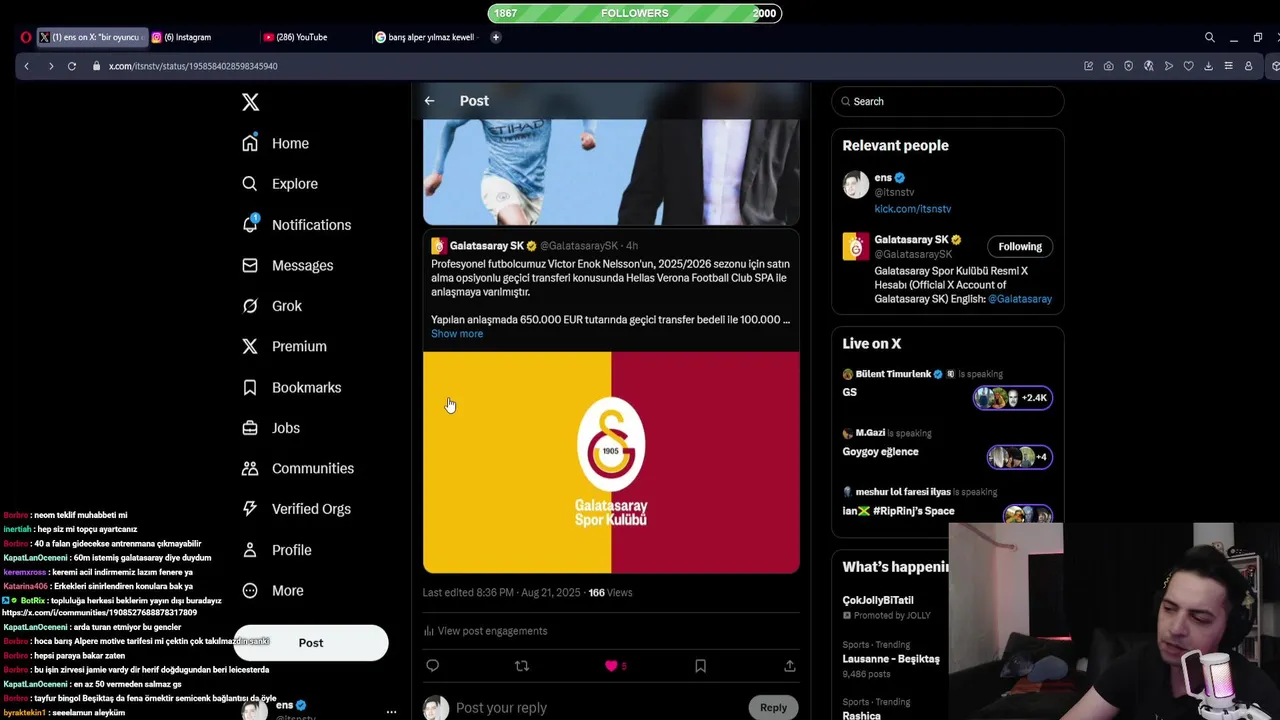Click the followers goal progress bar

point(635,13)
